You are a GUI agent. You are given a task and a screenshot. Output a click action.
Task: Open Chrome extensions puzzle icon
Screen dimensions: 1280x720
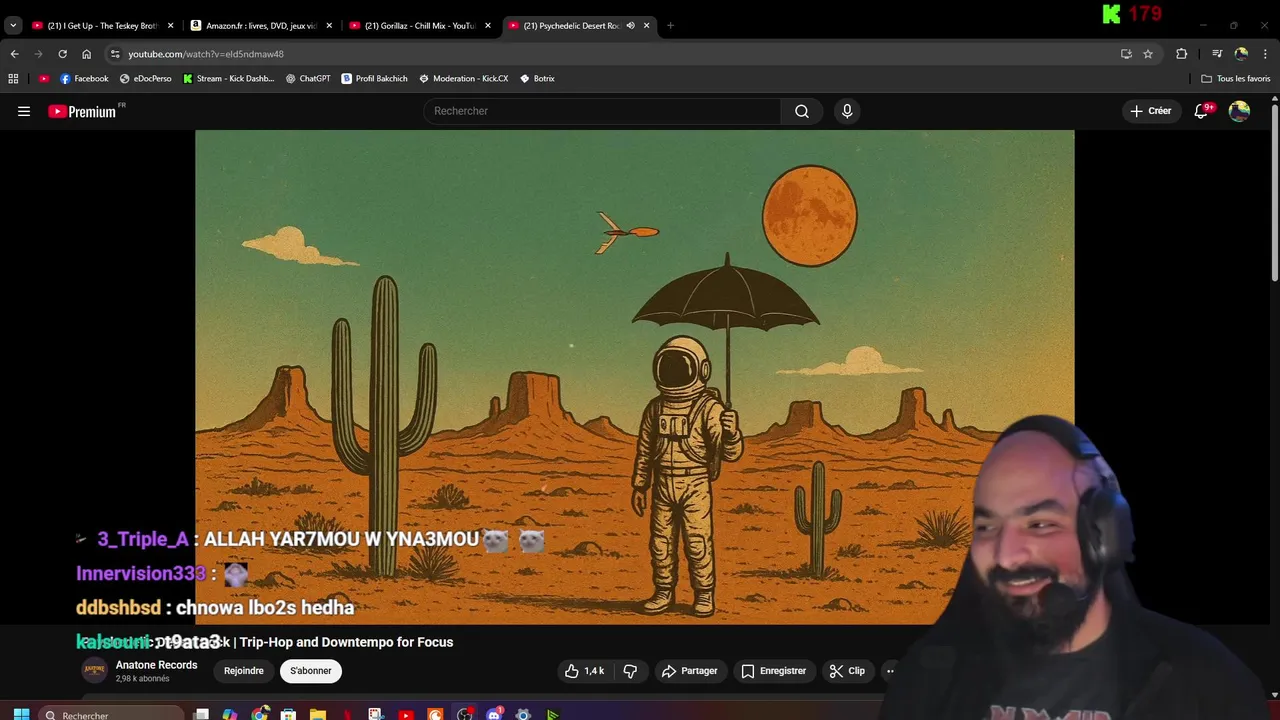[x=1181, y=54]
